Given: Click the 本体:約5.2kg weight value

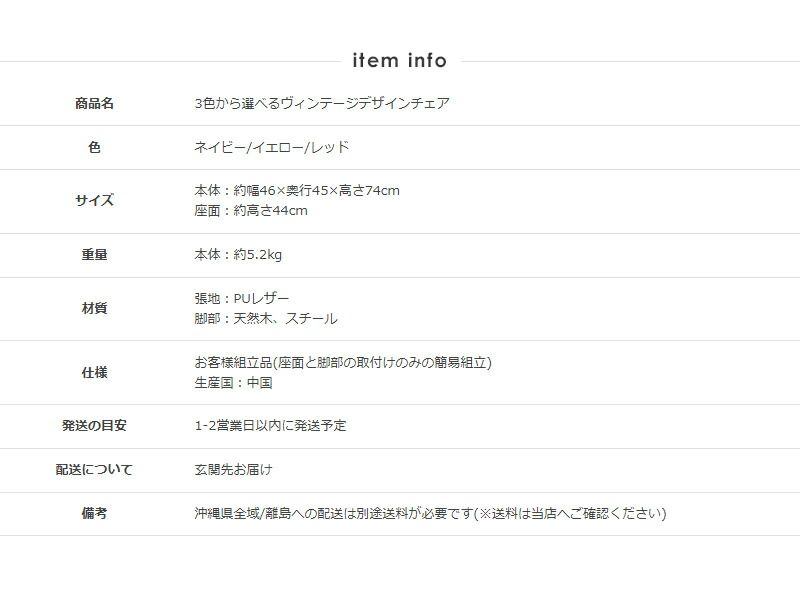Looking at the screenshot, I should pos(238,255).
